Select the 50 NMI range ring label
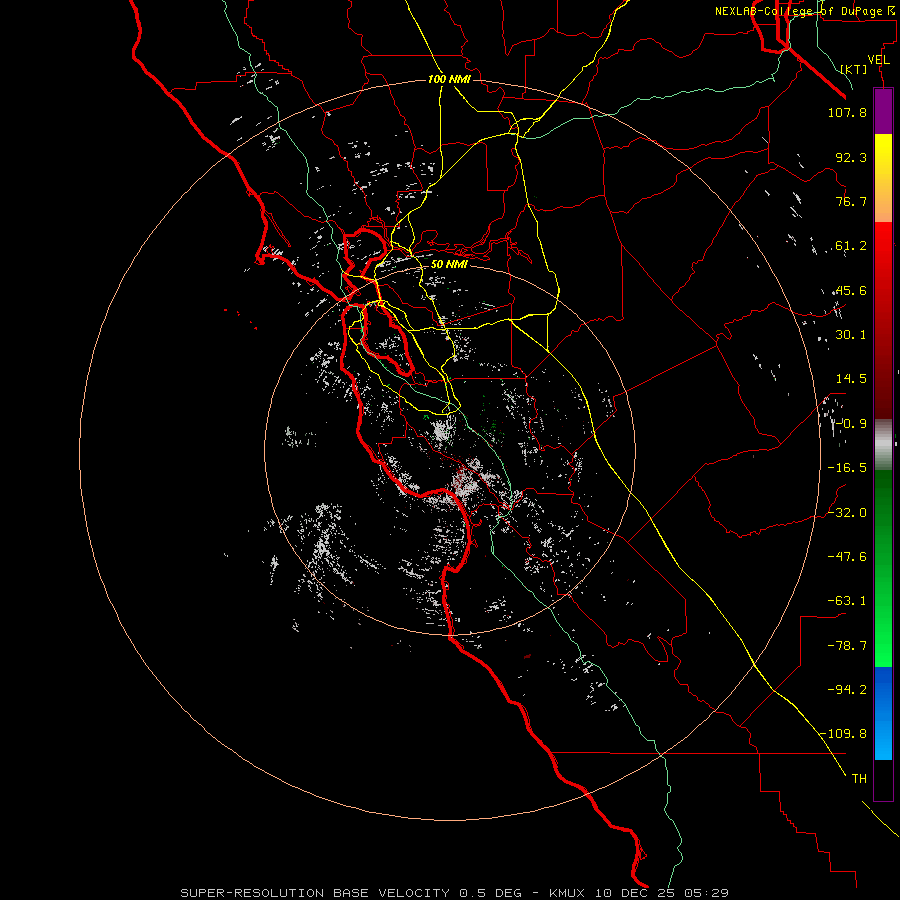Screen dimensions: 900x900 click(449, 264)
